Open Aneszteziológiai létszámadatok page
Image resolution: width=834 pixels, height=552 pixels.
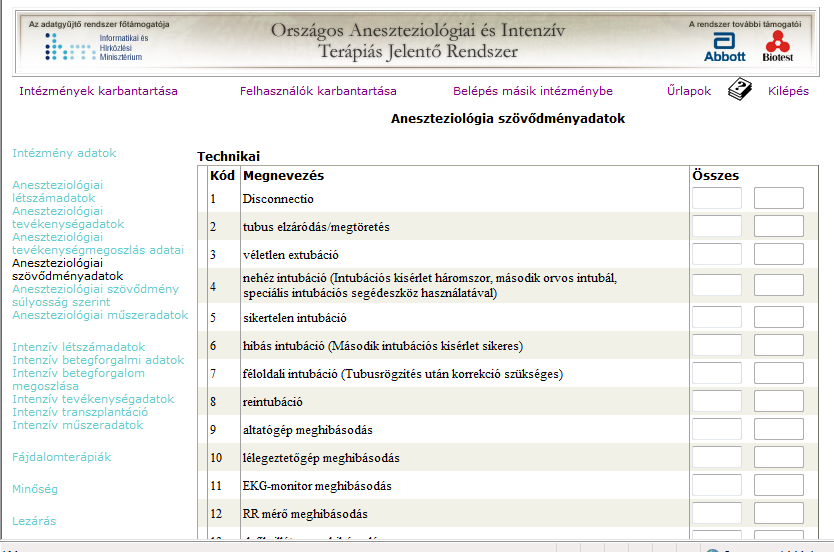click(57, 191)
